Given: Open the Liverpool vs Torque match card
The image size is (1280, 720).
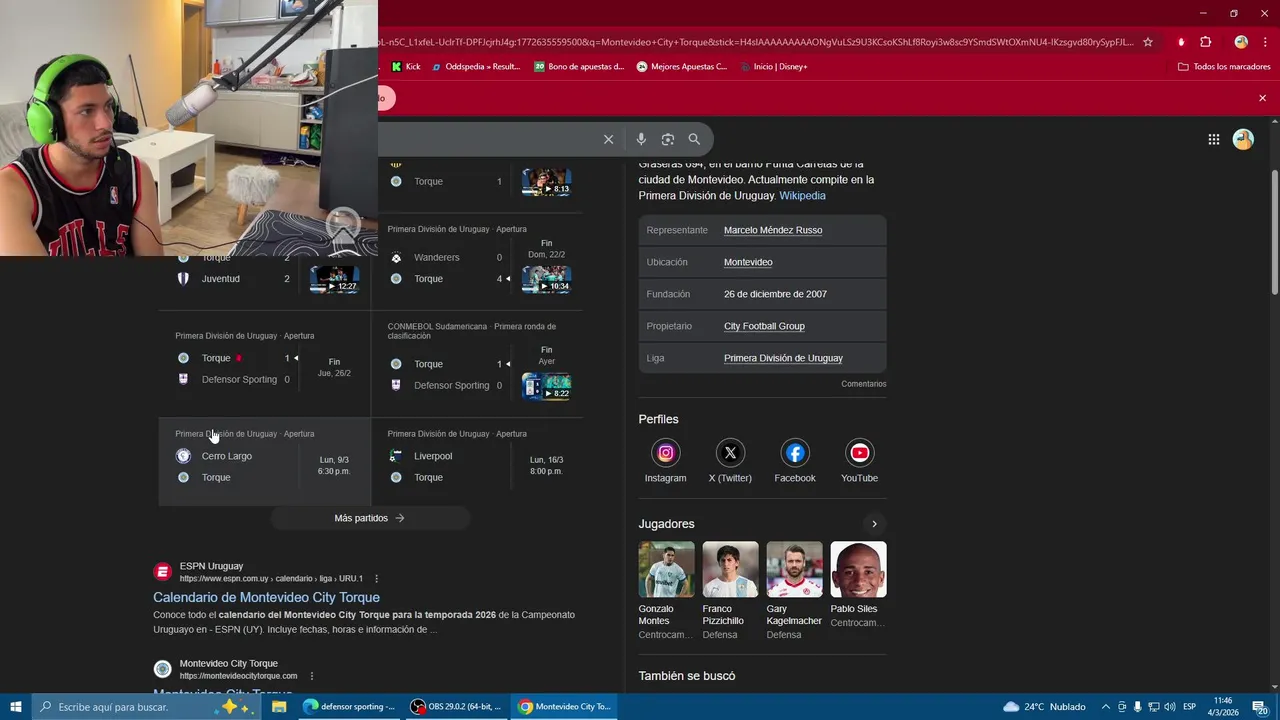Looking at the screenshot, I should (477, 461).
